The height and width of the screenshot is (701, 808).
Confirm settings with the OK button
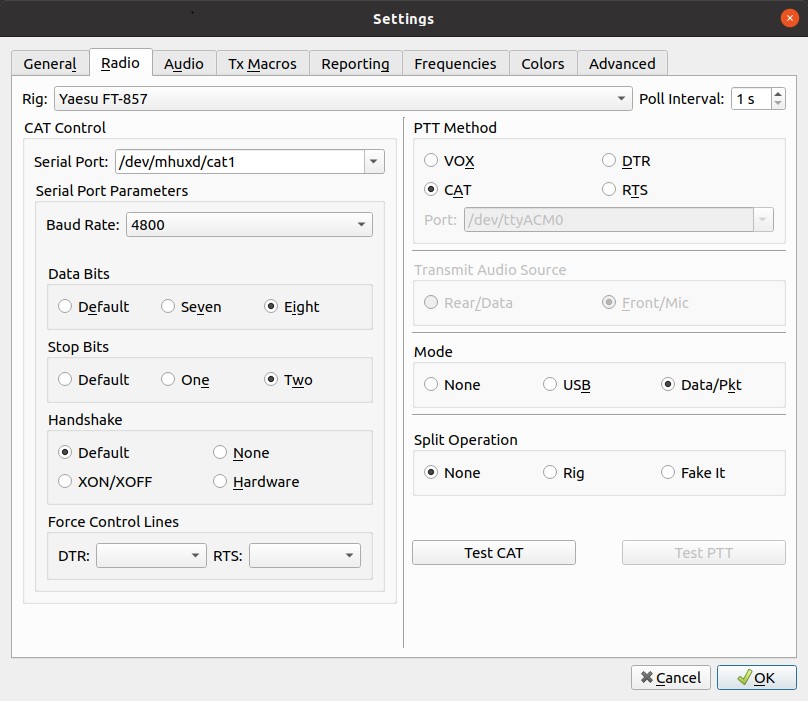pos(756,678)
